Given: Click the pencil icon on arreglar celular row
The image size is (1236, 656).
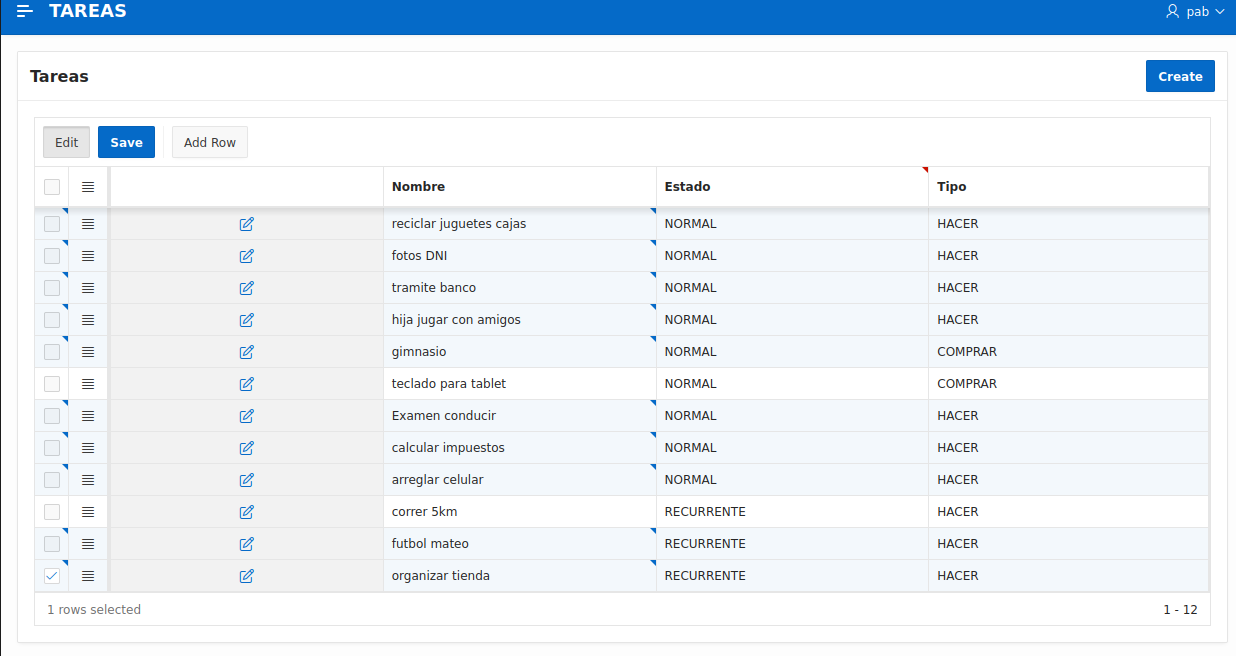Looking at the screenshot, I should tap(246, 480).
